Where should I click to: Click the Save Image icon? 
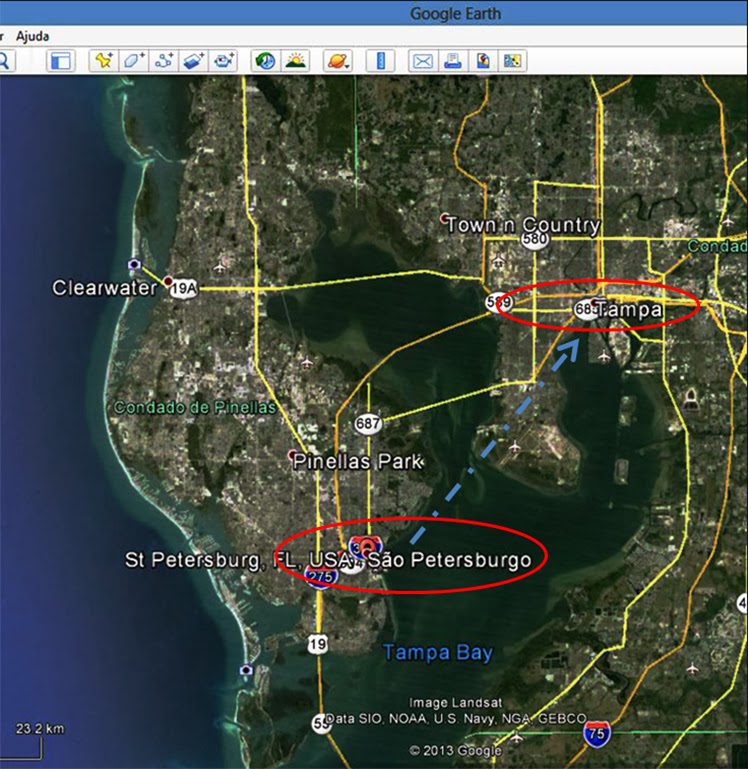pos(483,61)
